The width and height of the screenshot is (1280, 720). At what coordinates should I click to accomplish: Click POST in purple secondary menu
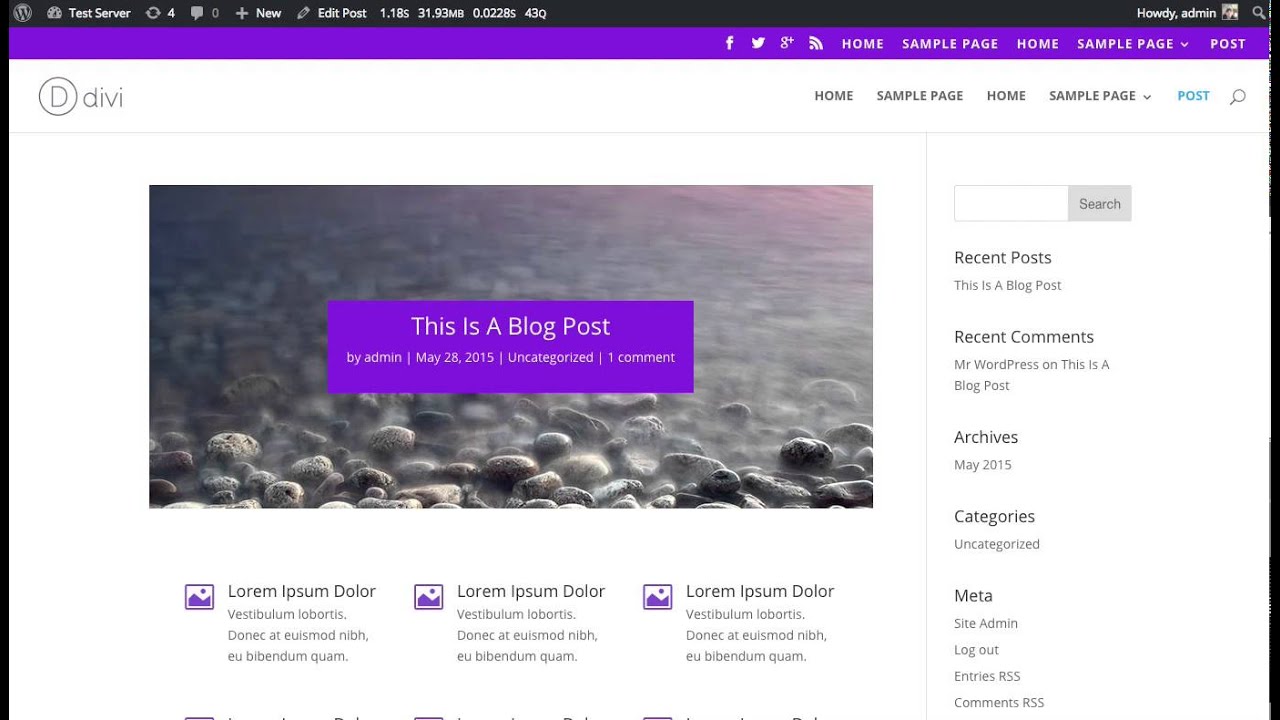(1228, 44)
